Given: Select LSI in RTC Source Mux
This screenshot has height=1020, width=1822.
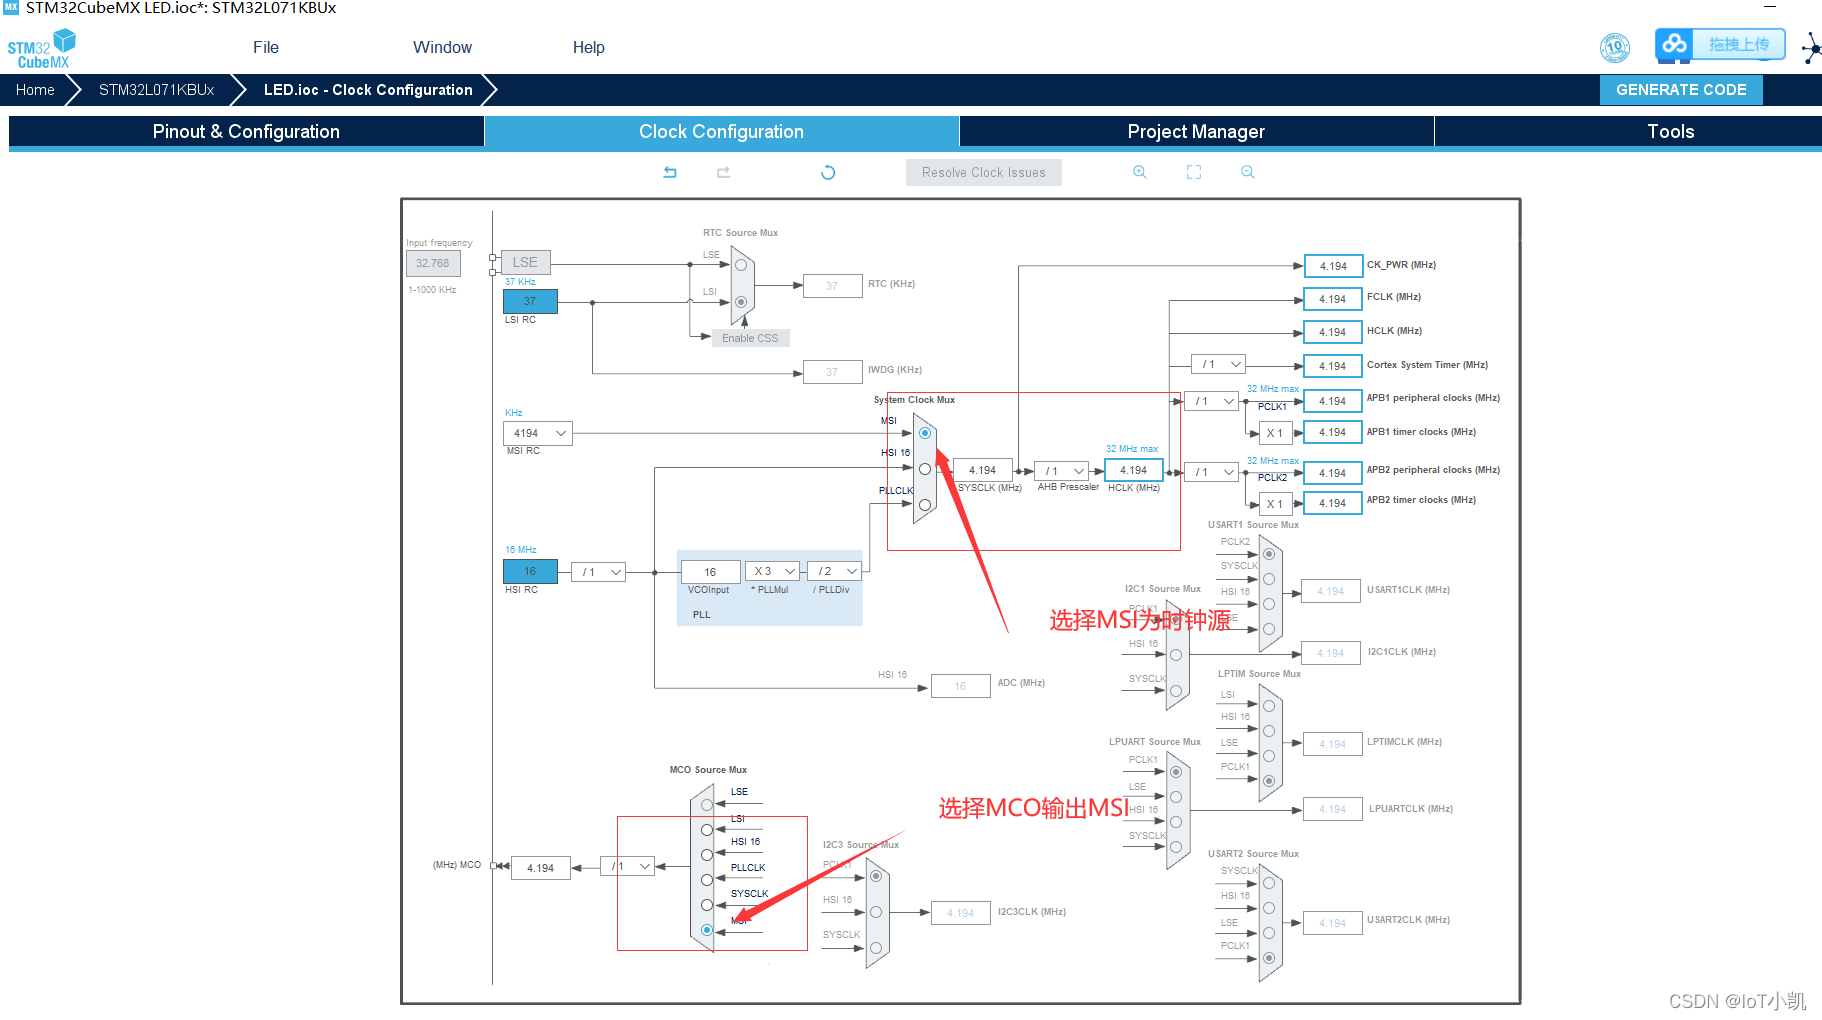Looking at the screenshot, I should [741, 301].
